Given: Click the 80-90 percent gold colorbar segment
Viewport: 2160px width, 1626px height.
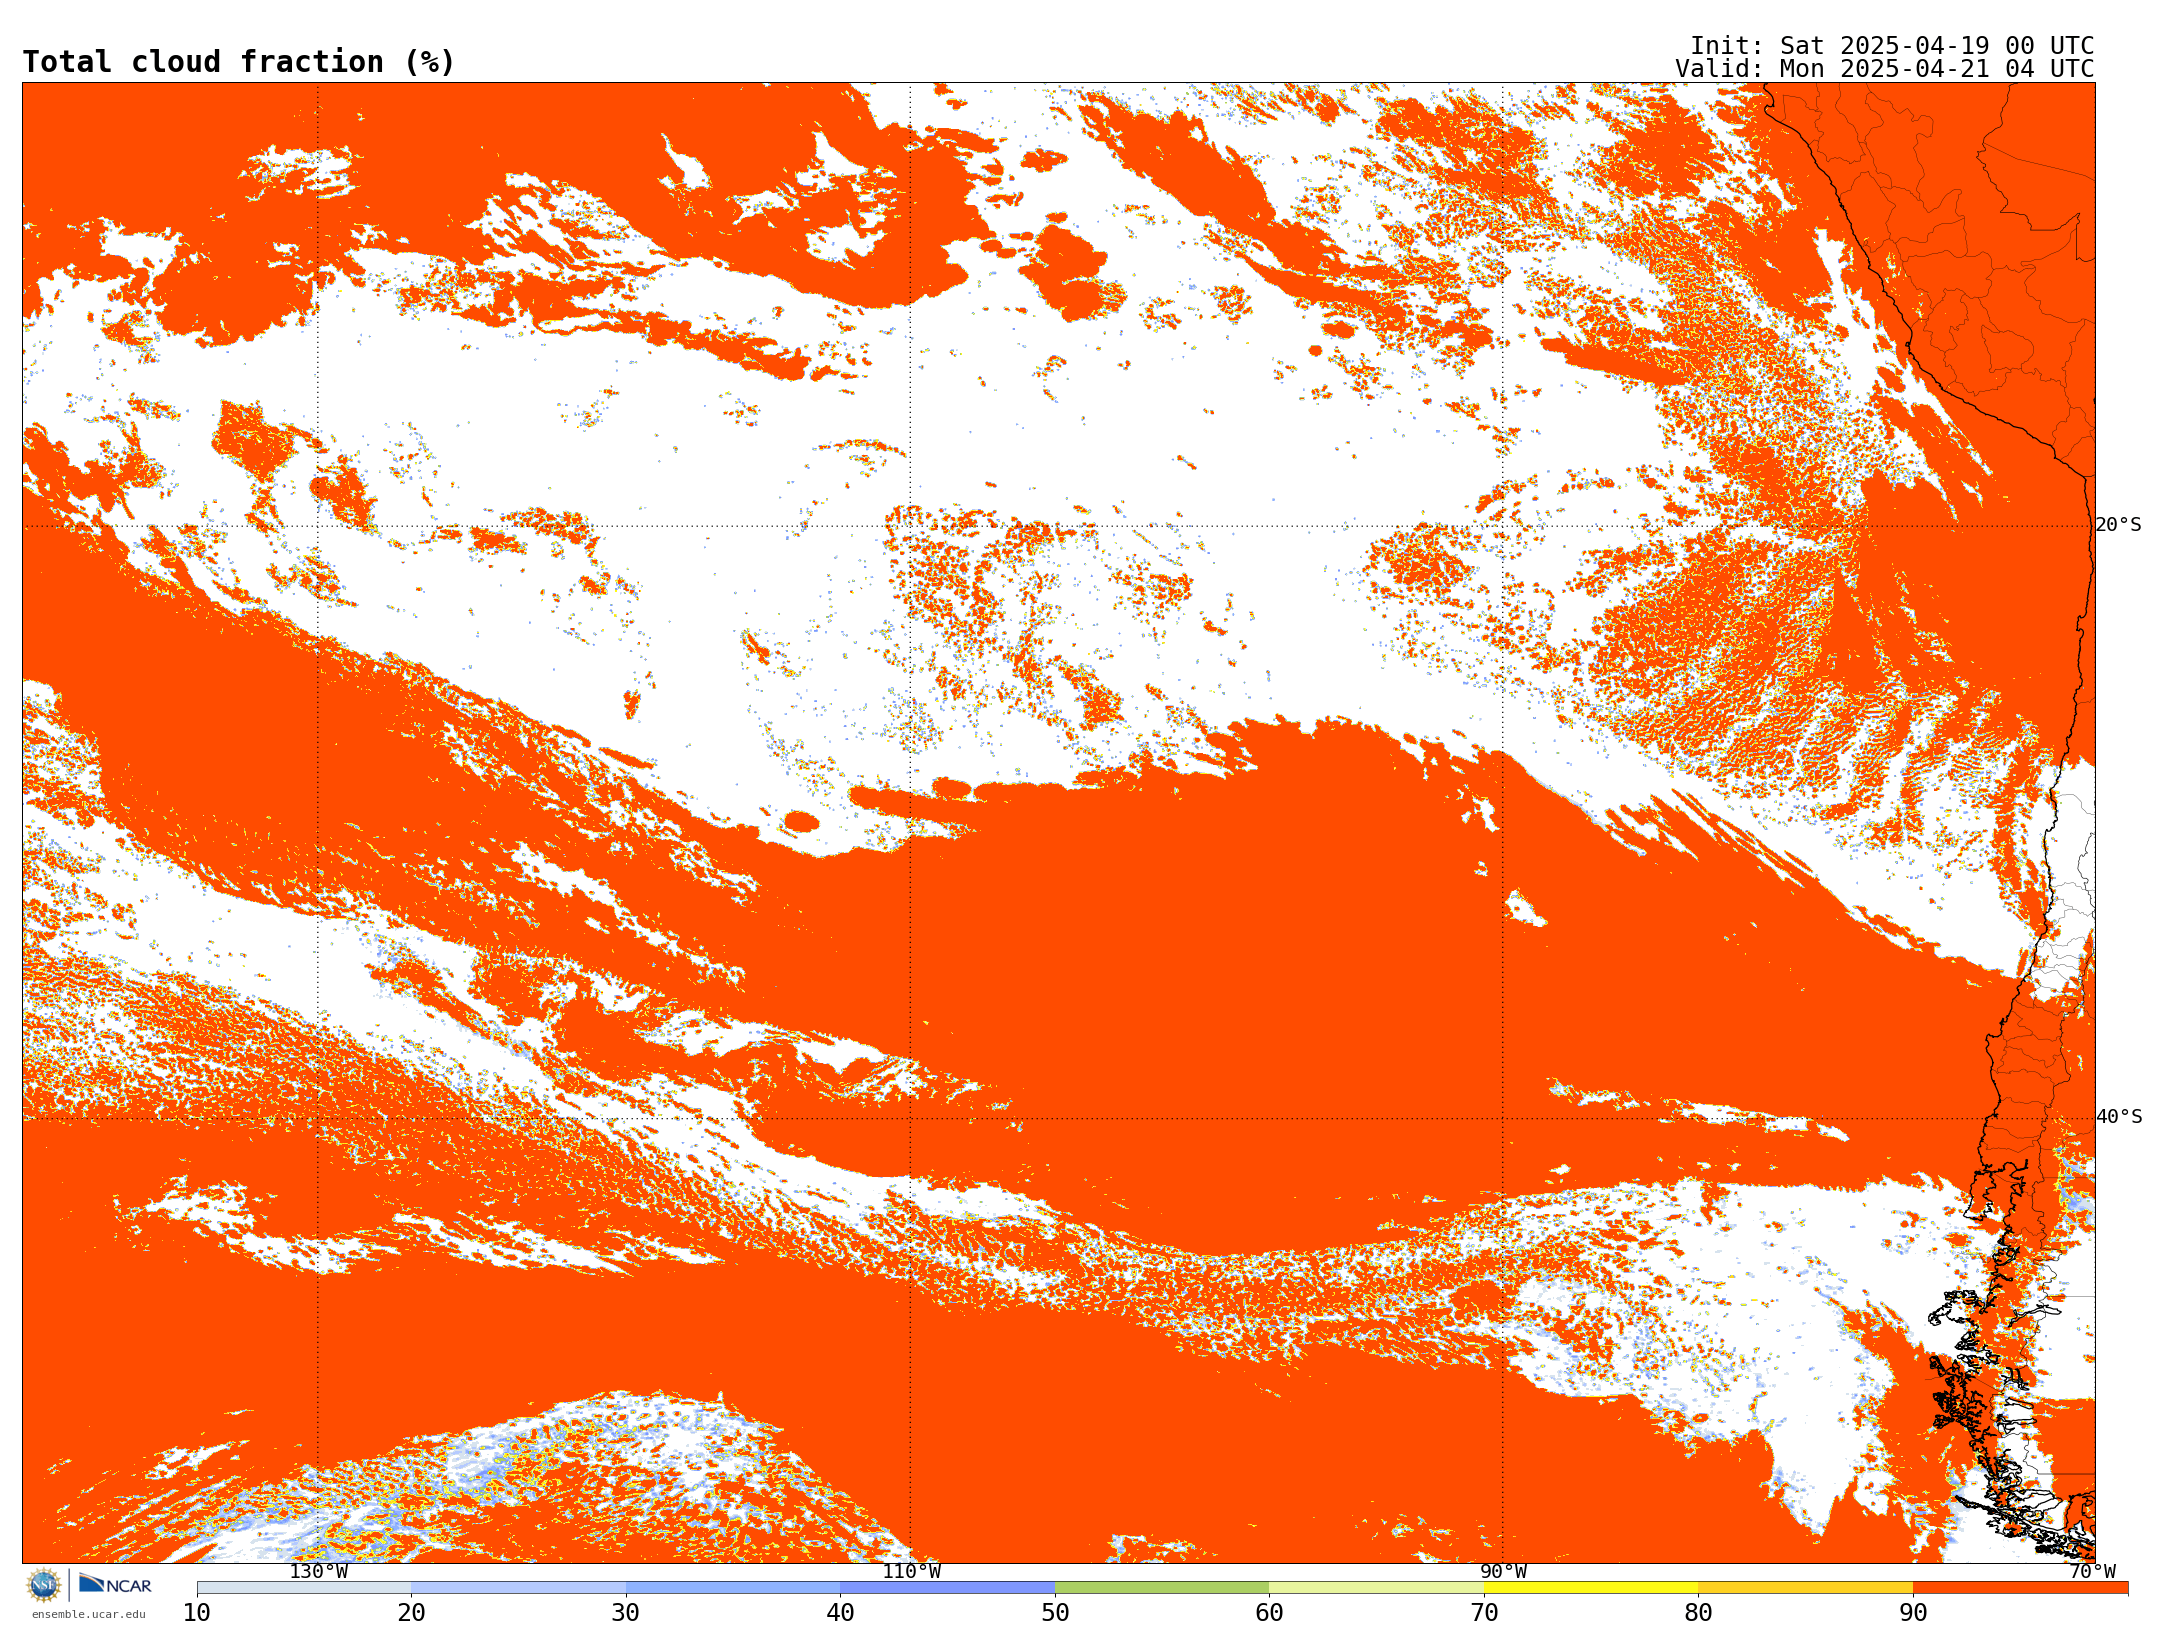Looking at the screenshot, I should [1806, 1588].
